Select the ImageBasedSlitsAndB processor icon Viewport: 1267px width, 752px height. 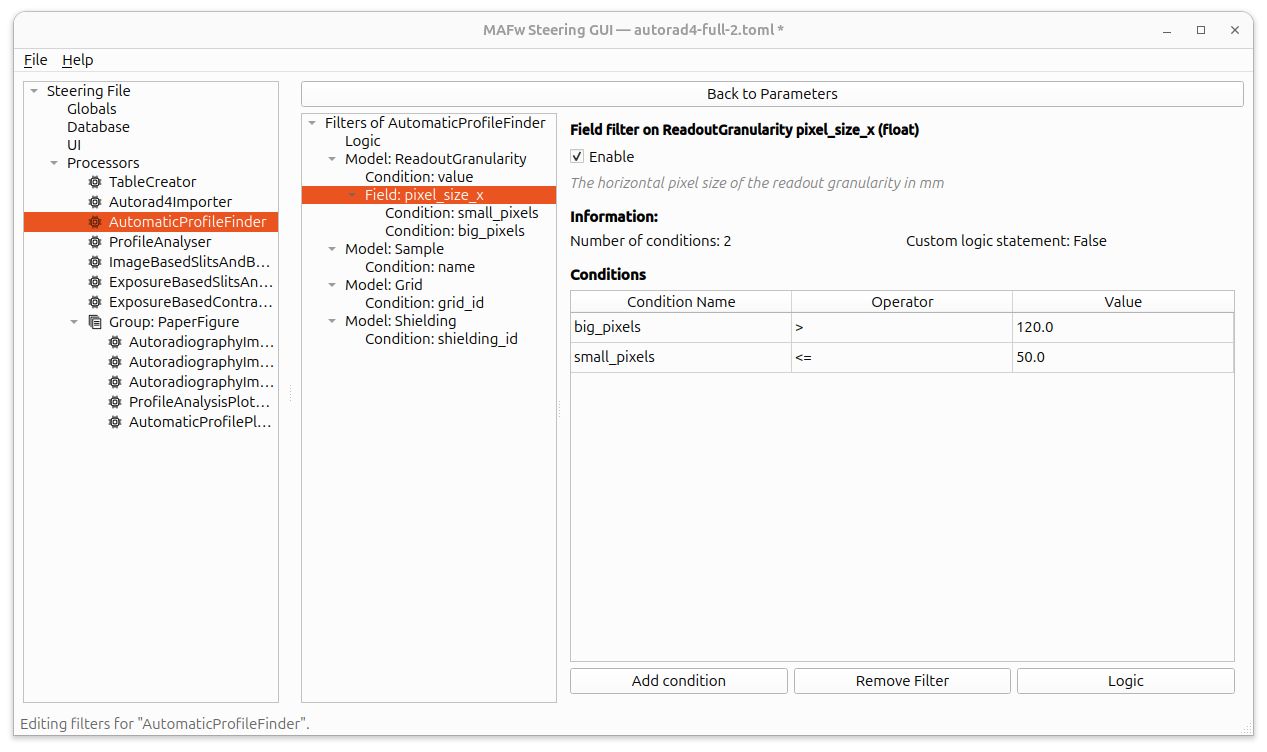tap(93, 261)
